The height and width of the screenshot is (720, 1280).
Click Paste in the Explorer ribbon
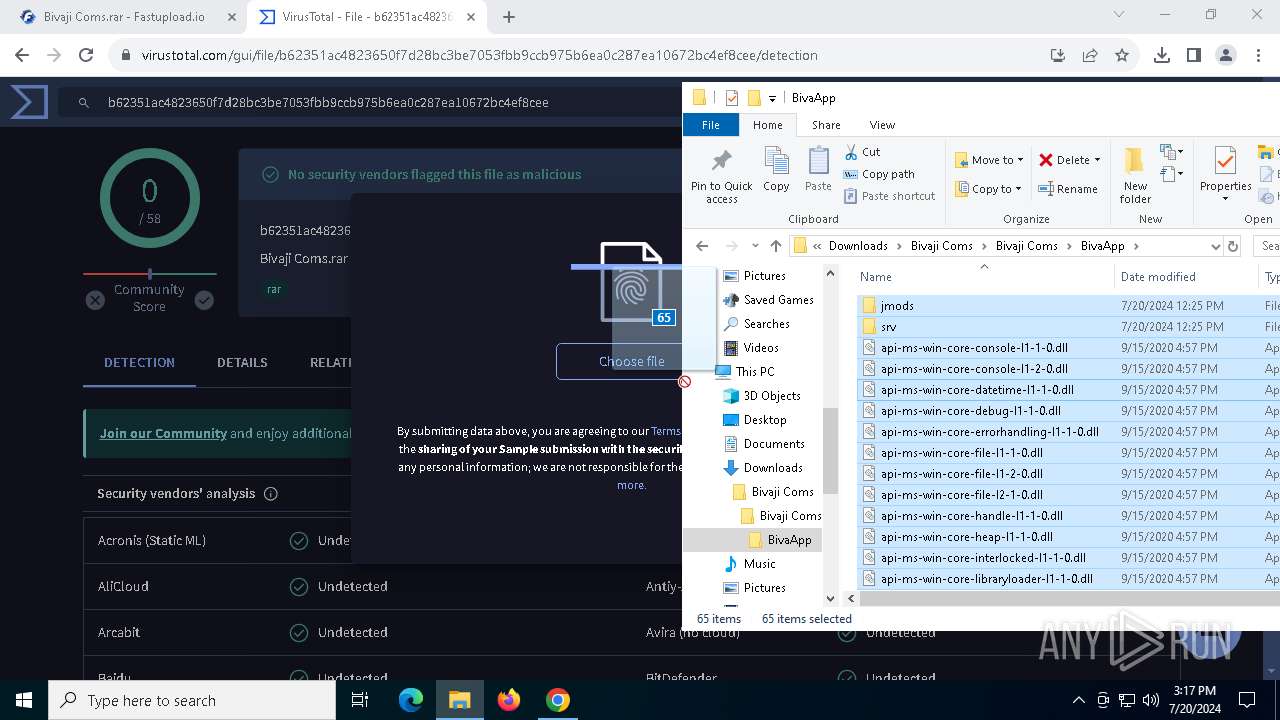coord(818,170)
